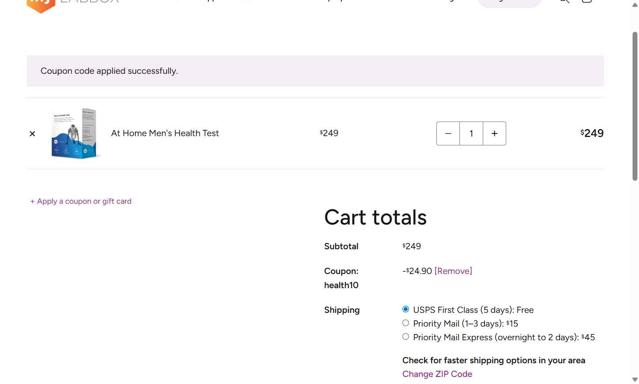Select Priority Mail 1–3 days shipping

coord(405,323)
